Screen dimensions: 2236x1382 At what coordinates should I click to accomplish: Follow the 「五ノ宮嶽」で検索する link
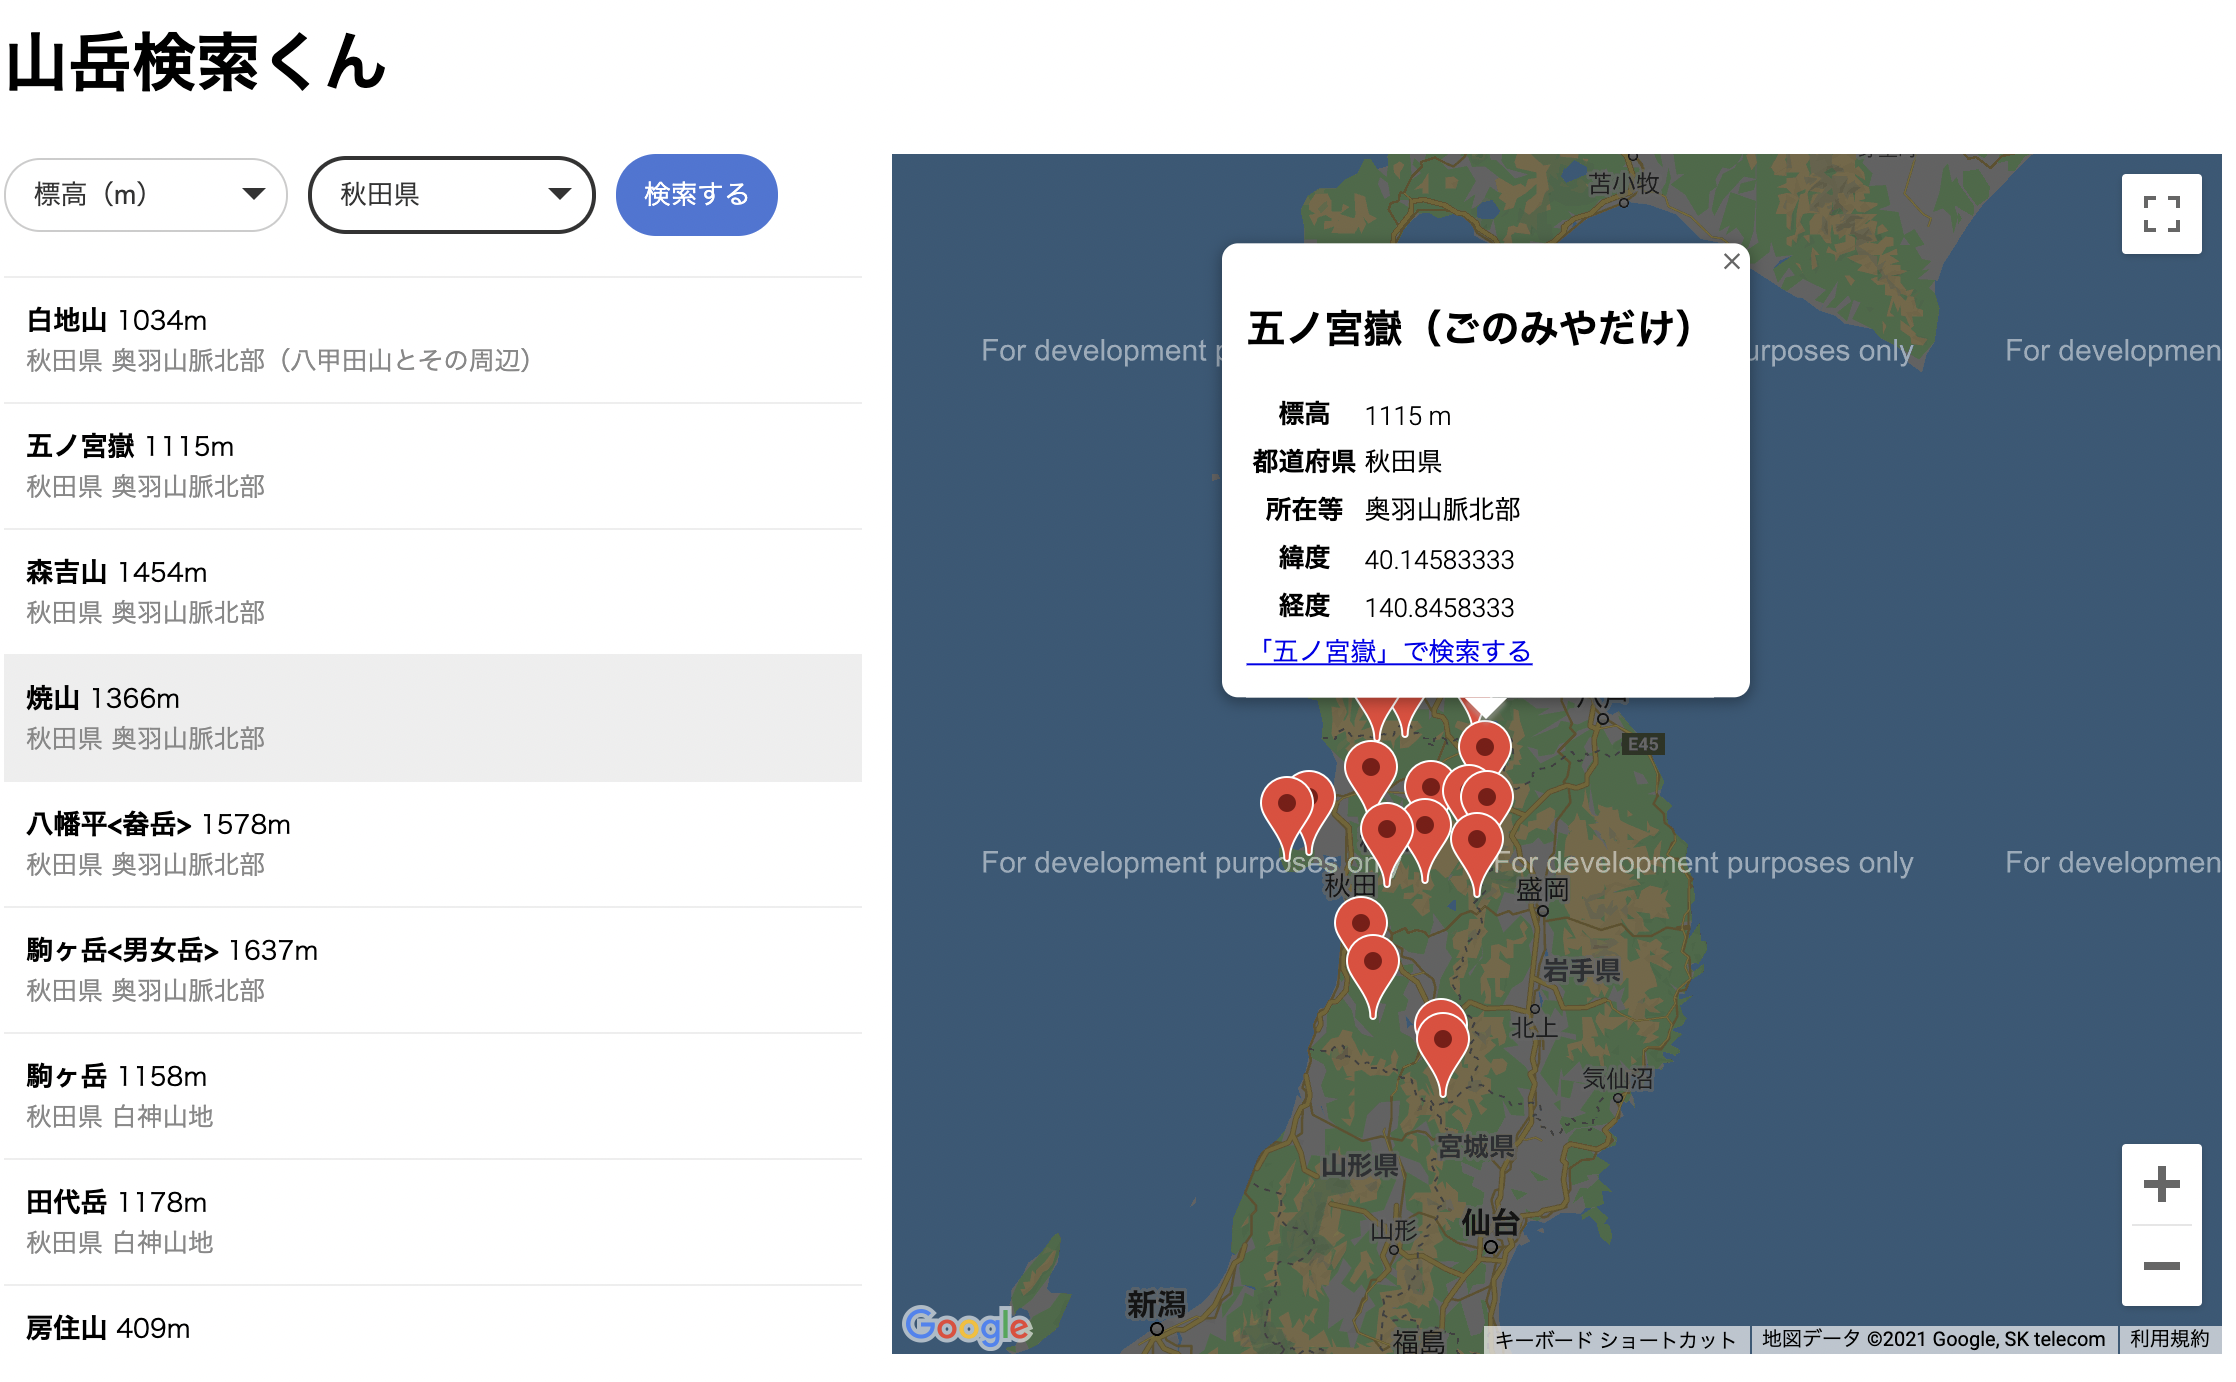(x=1391, y=651)
